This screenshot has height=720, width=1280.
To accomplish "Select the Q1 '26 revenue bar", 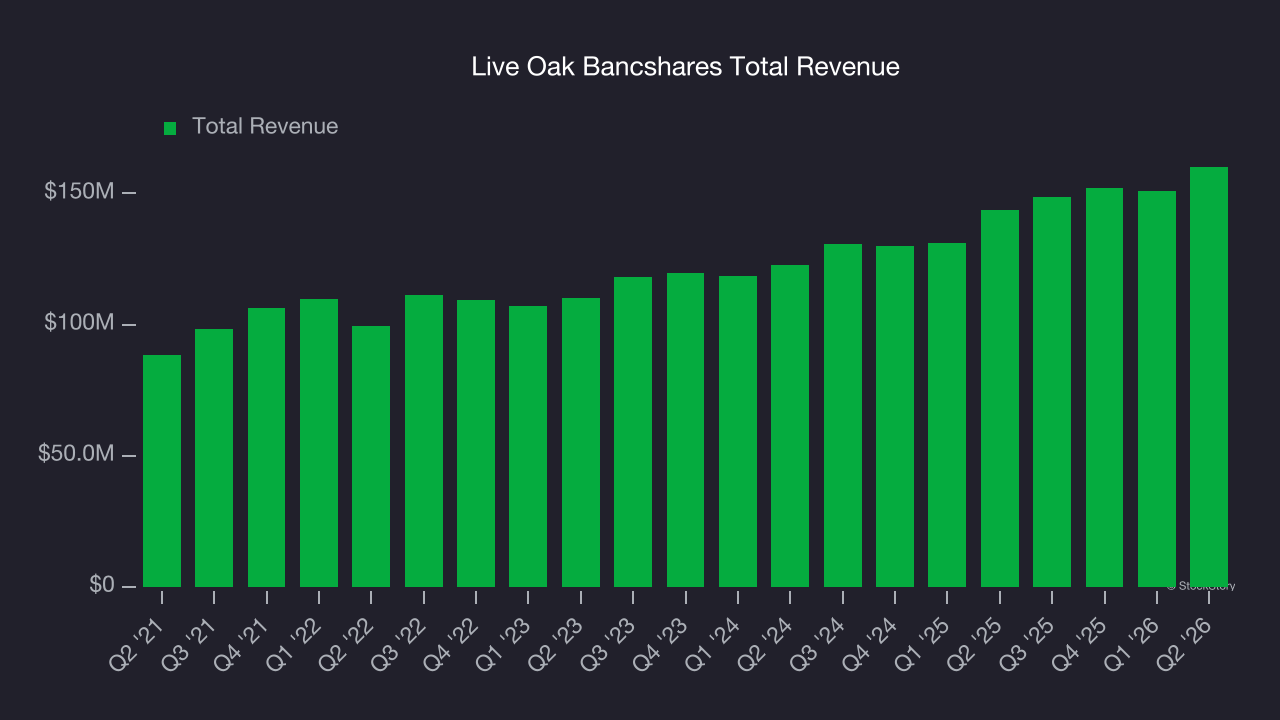I will tap(1157, 389).
